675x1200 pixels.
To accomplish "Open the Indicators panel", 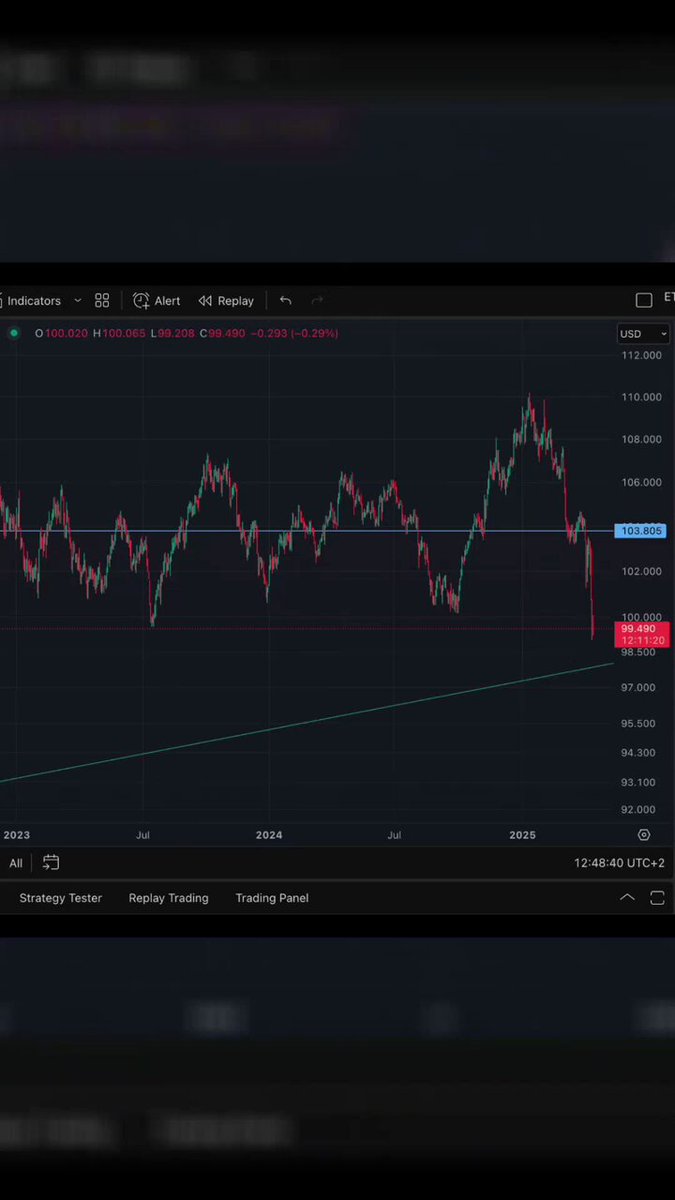I will [x=33, y=301].
